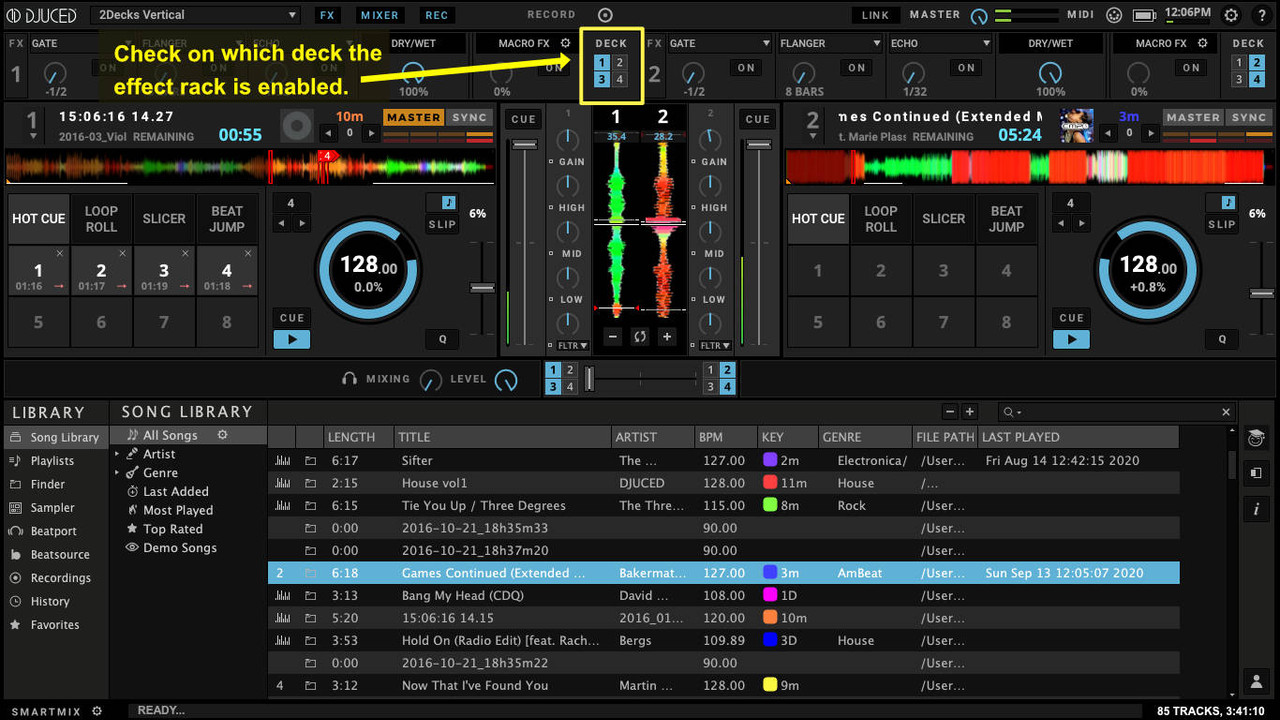Viewport: 1280px width, 720px height.
Task: Open the SMARTMIX settings gear
Action: 97,711
